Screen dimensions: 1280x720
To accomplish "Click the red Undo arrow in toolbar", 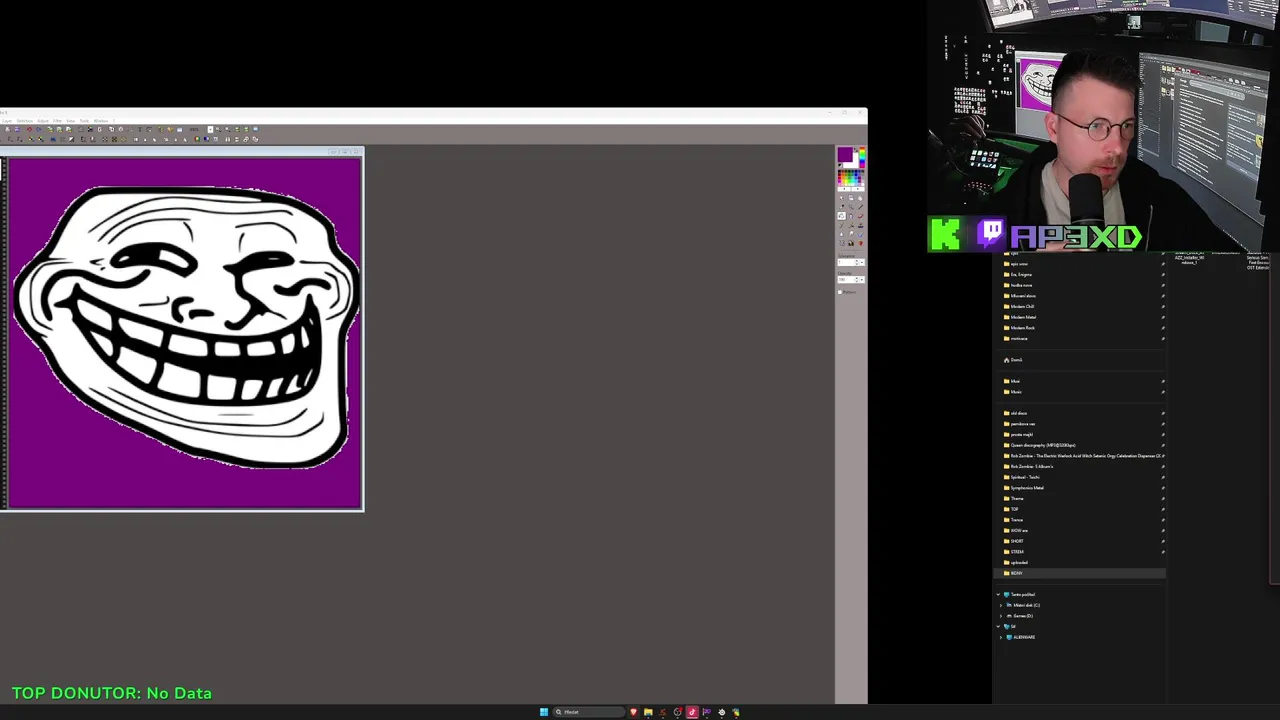I will pyautogui.click(x=29, y=129).
